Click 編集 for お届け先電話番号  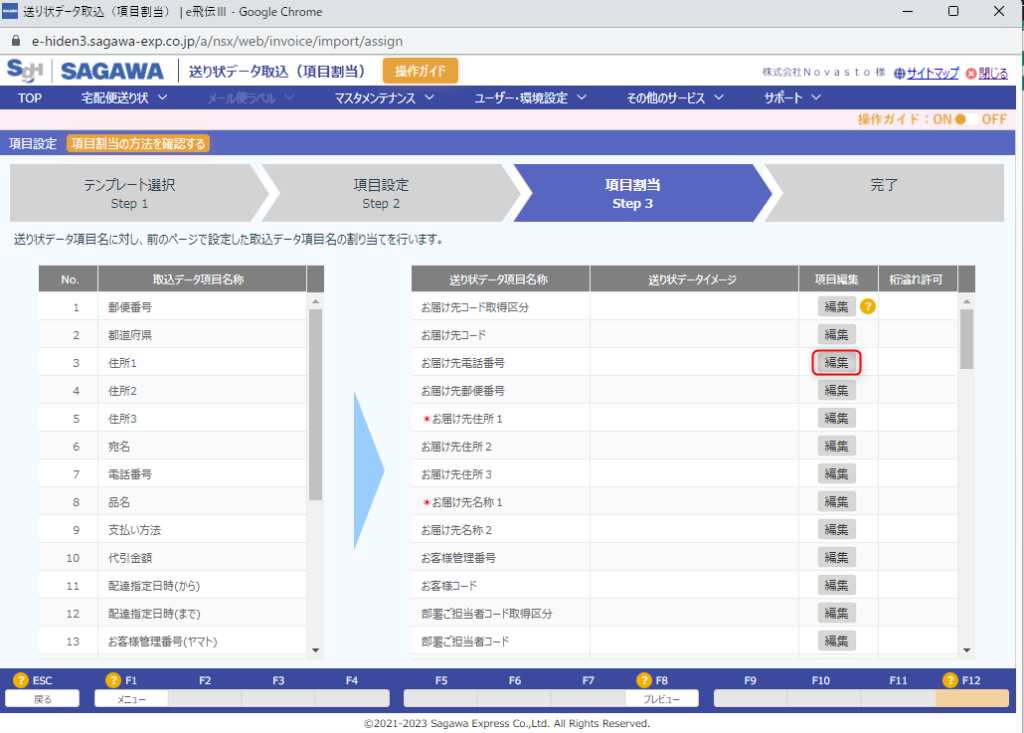coord(837,362)
